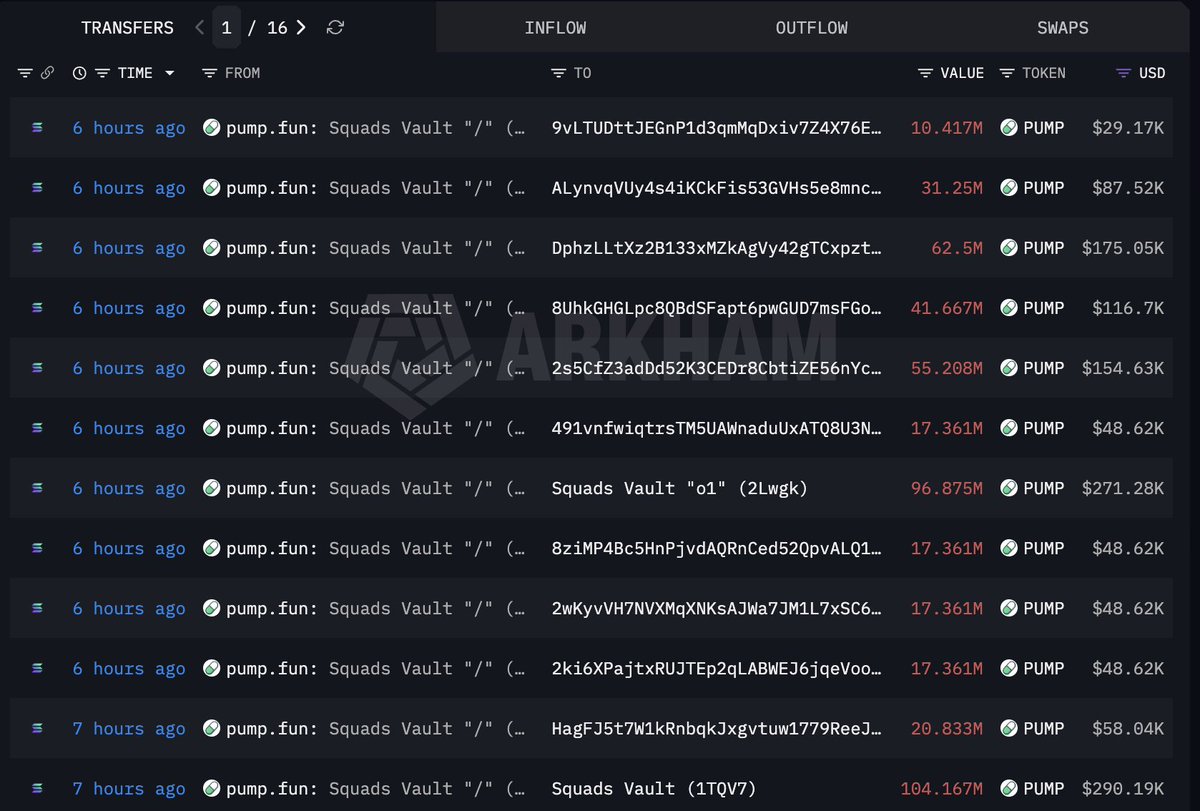Click Solana chain icon in 96.875M row
This screenshot has width=1200, height=811.
click(38, 488)
